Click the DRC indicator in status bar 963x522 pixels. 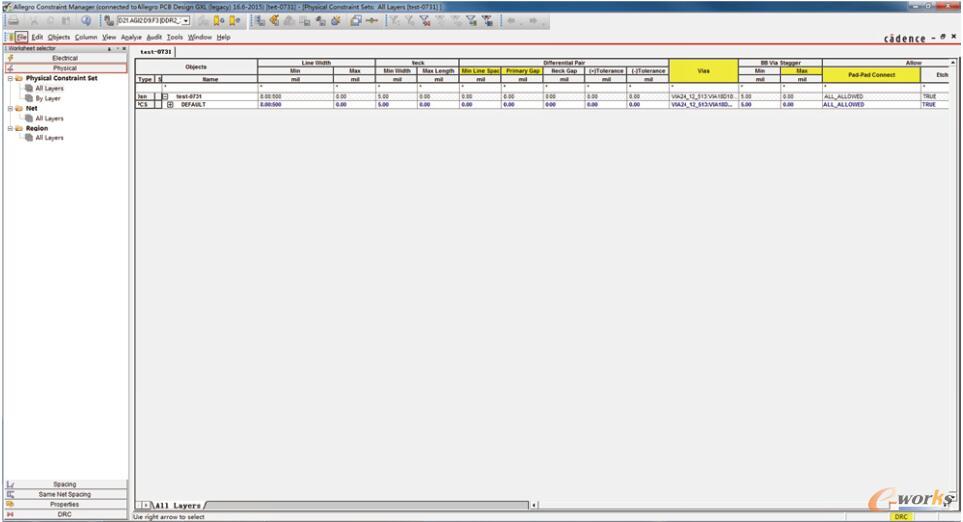pyautogui.click(x=901, y=516)
